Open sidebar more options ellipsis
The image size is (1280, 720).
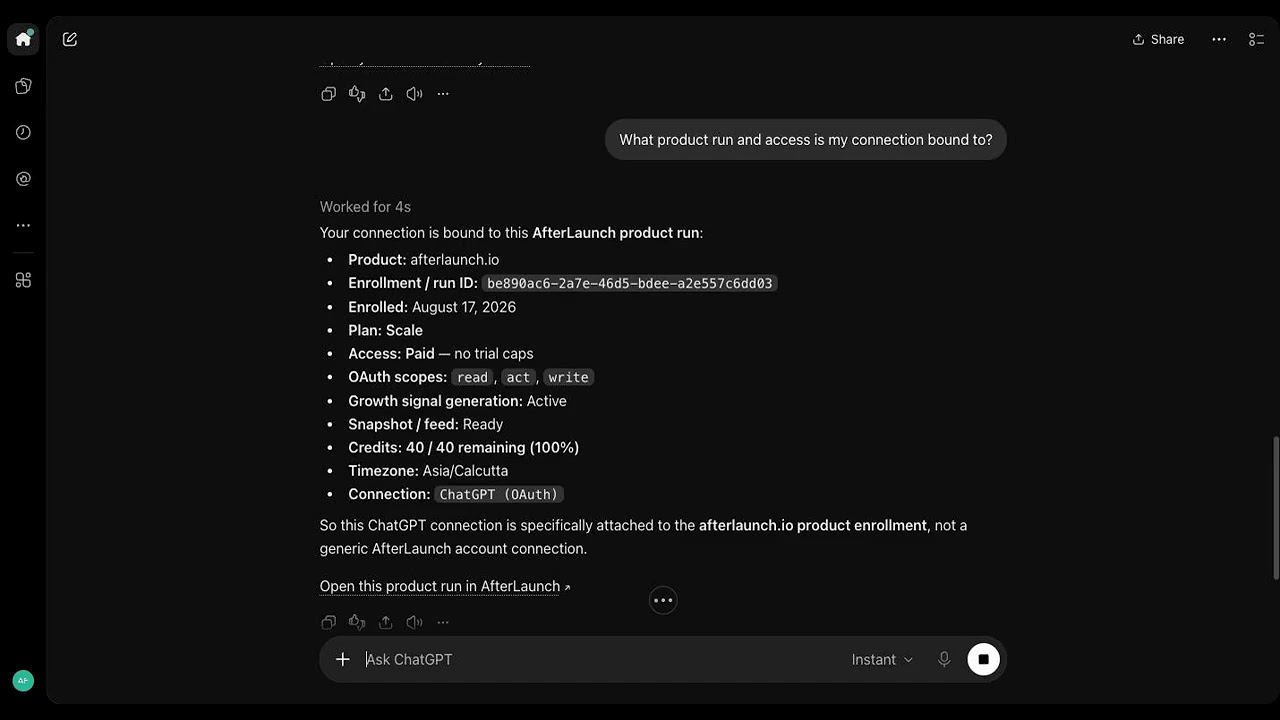click(x=23, y=226)
